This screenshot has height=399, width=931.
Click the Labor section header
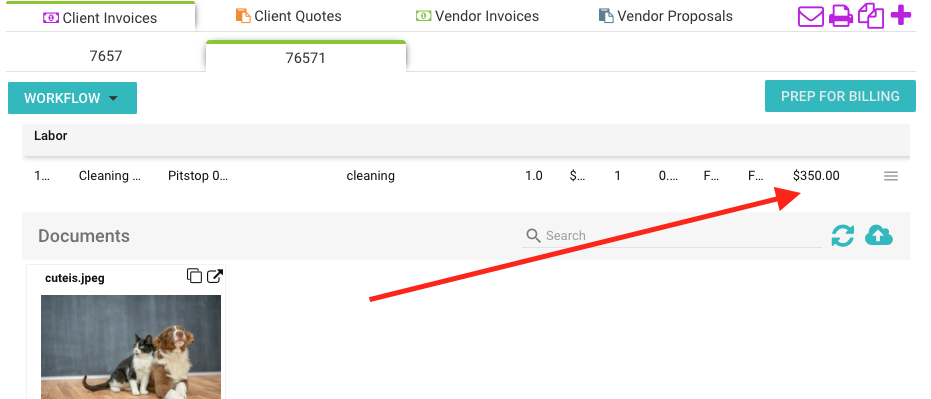click(x=466, y=140)
